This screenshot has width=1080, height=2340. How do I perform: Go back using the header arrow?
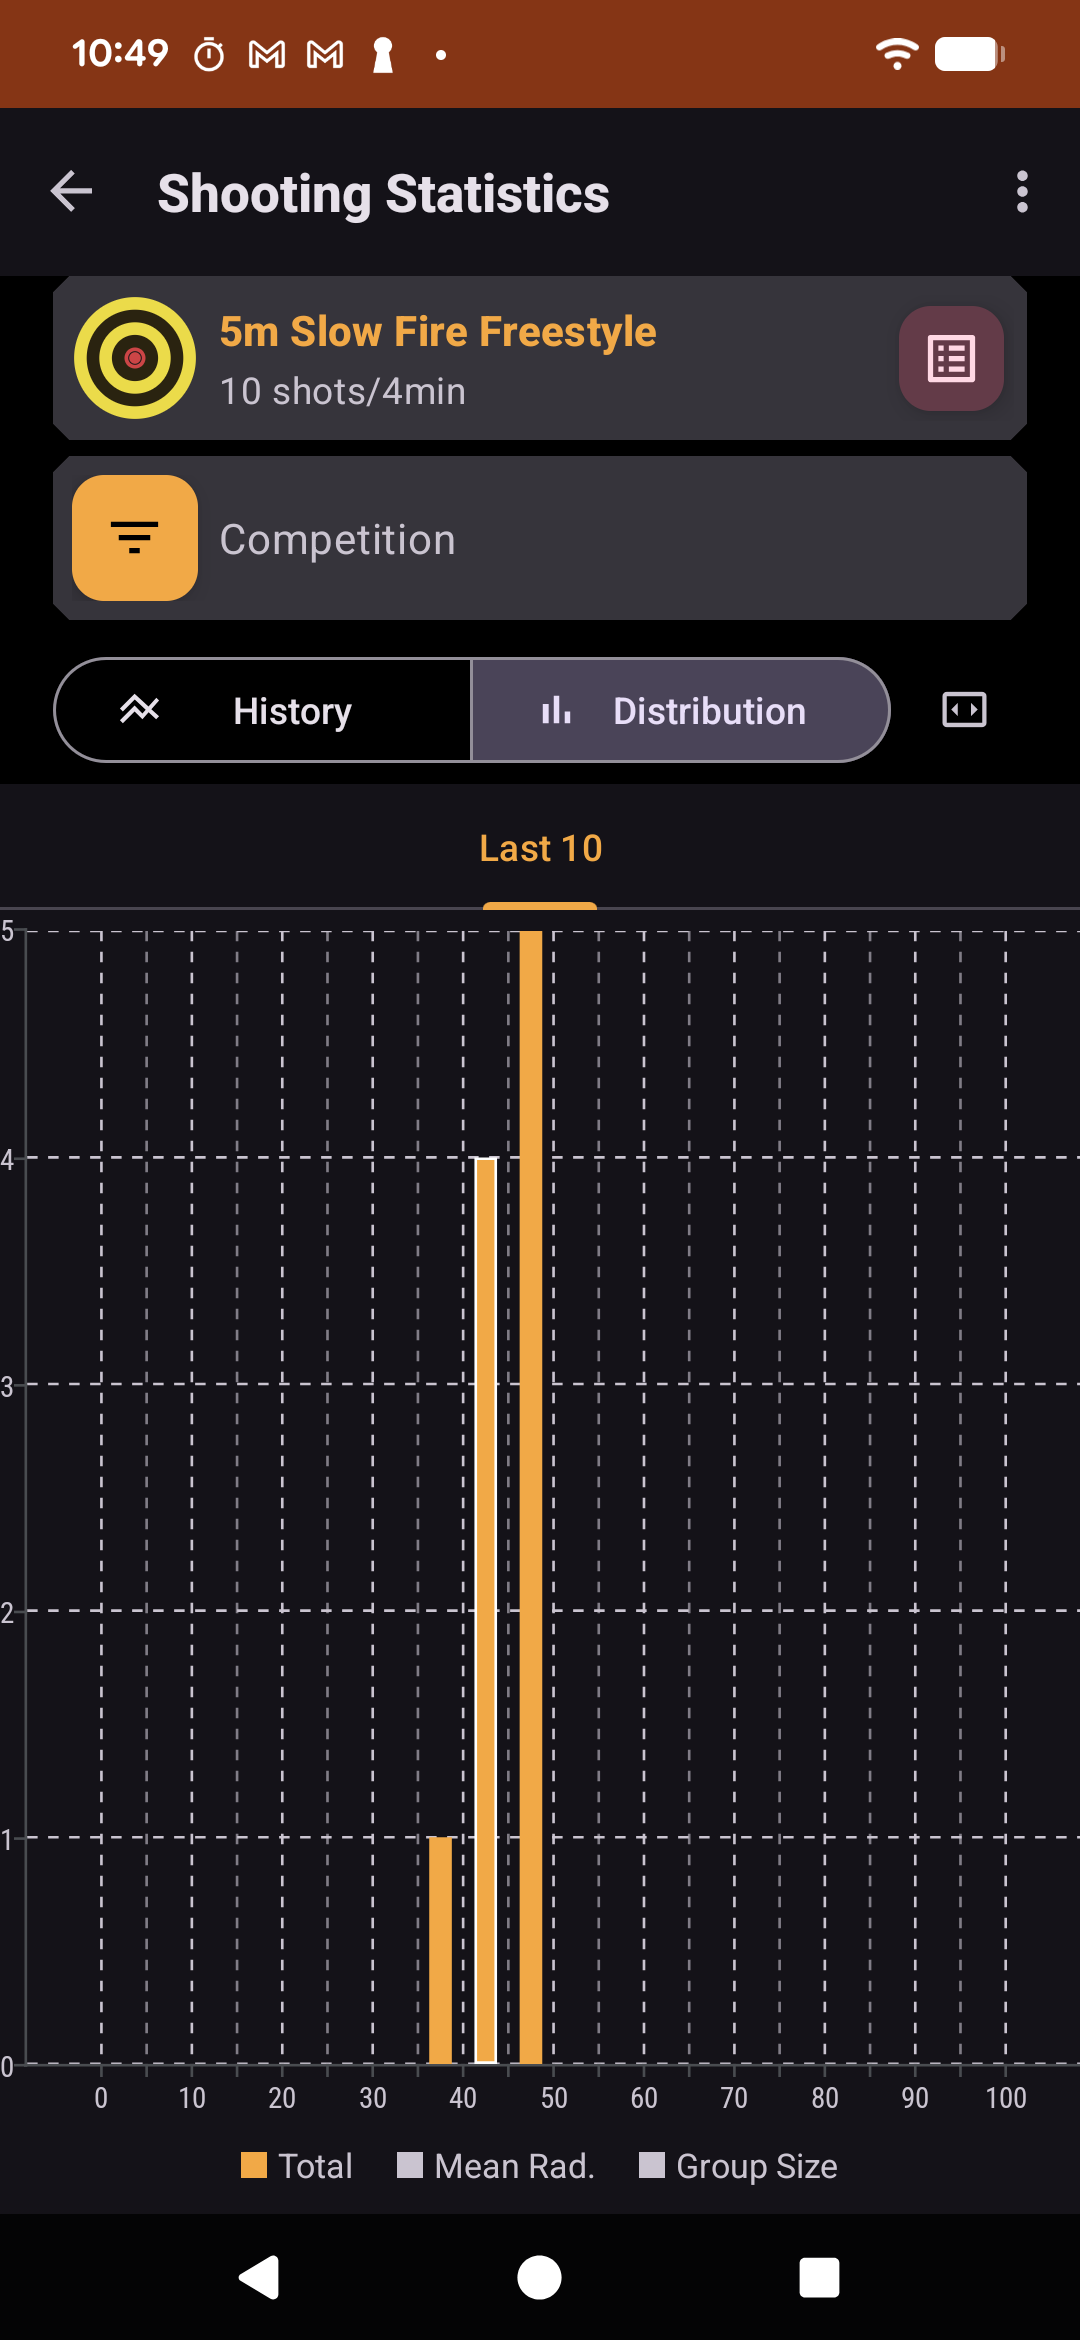[x=71, y=191]
